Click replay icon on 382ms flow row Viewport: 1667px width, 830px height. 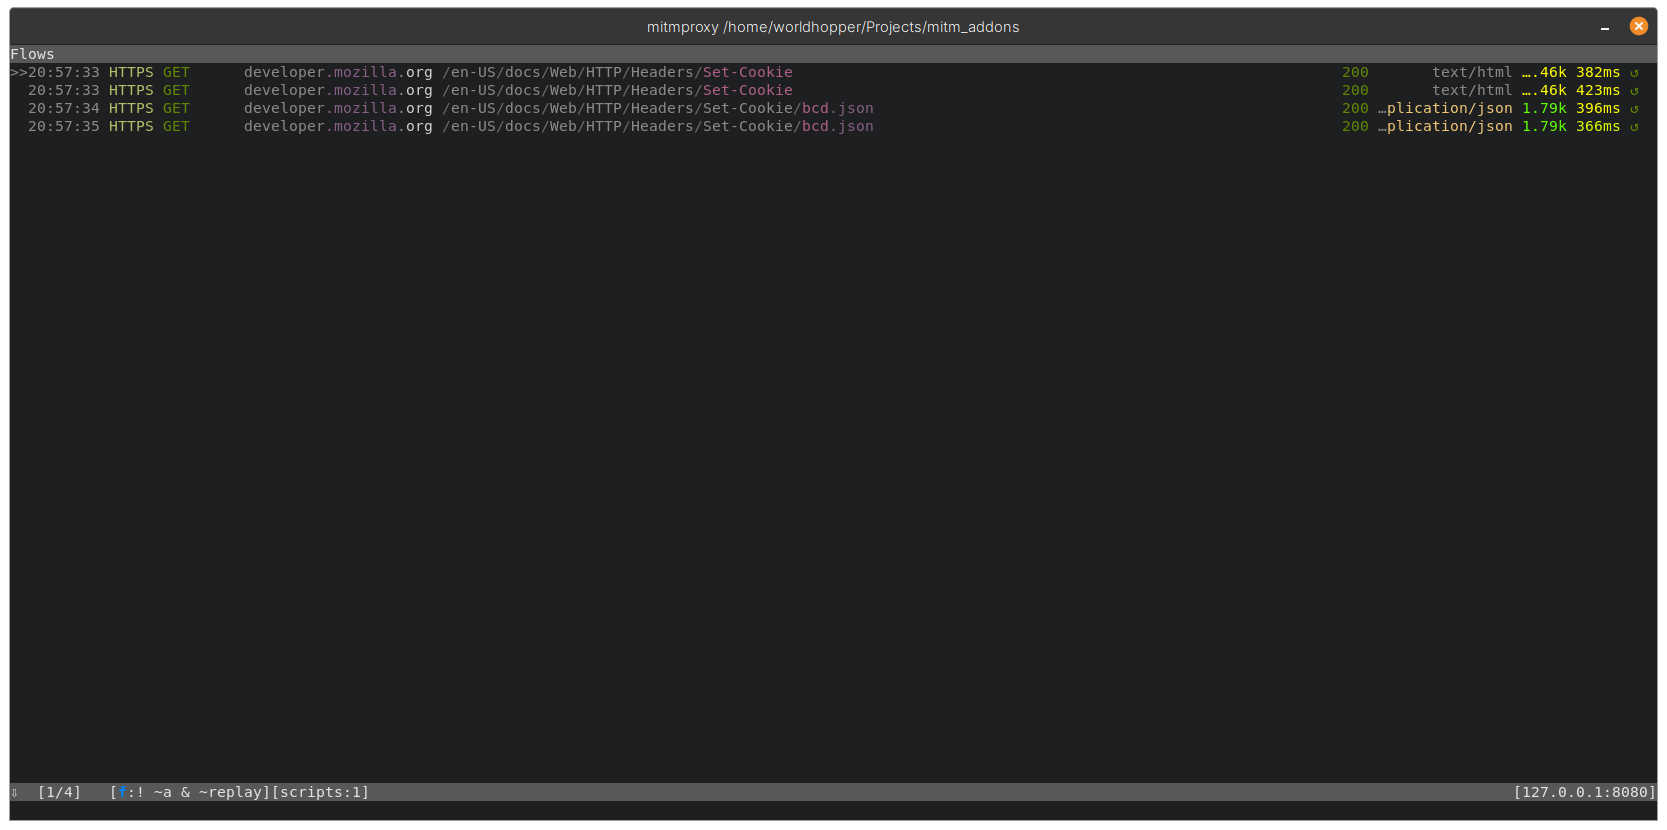coord(1634,73)
